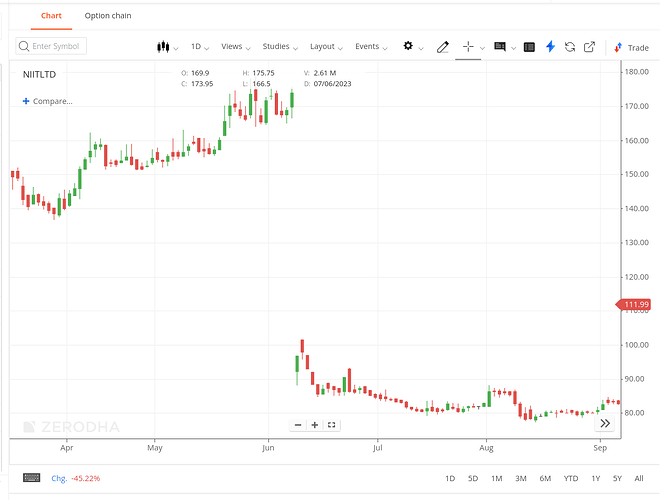Open the Studies dropdown
This screenshot has width=660, height=500.
point(280,47)
